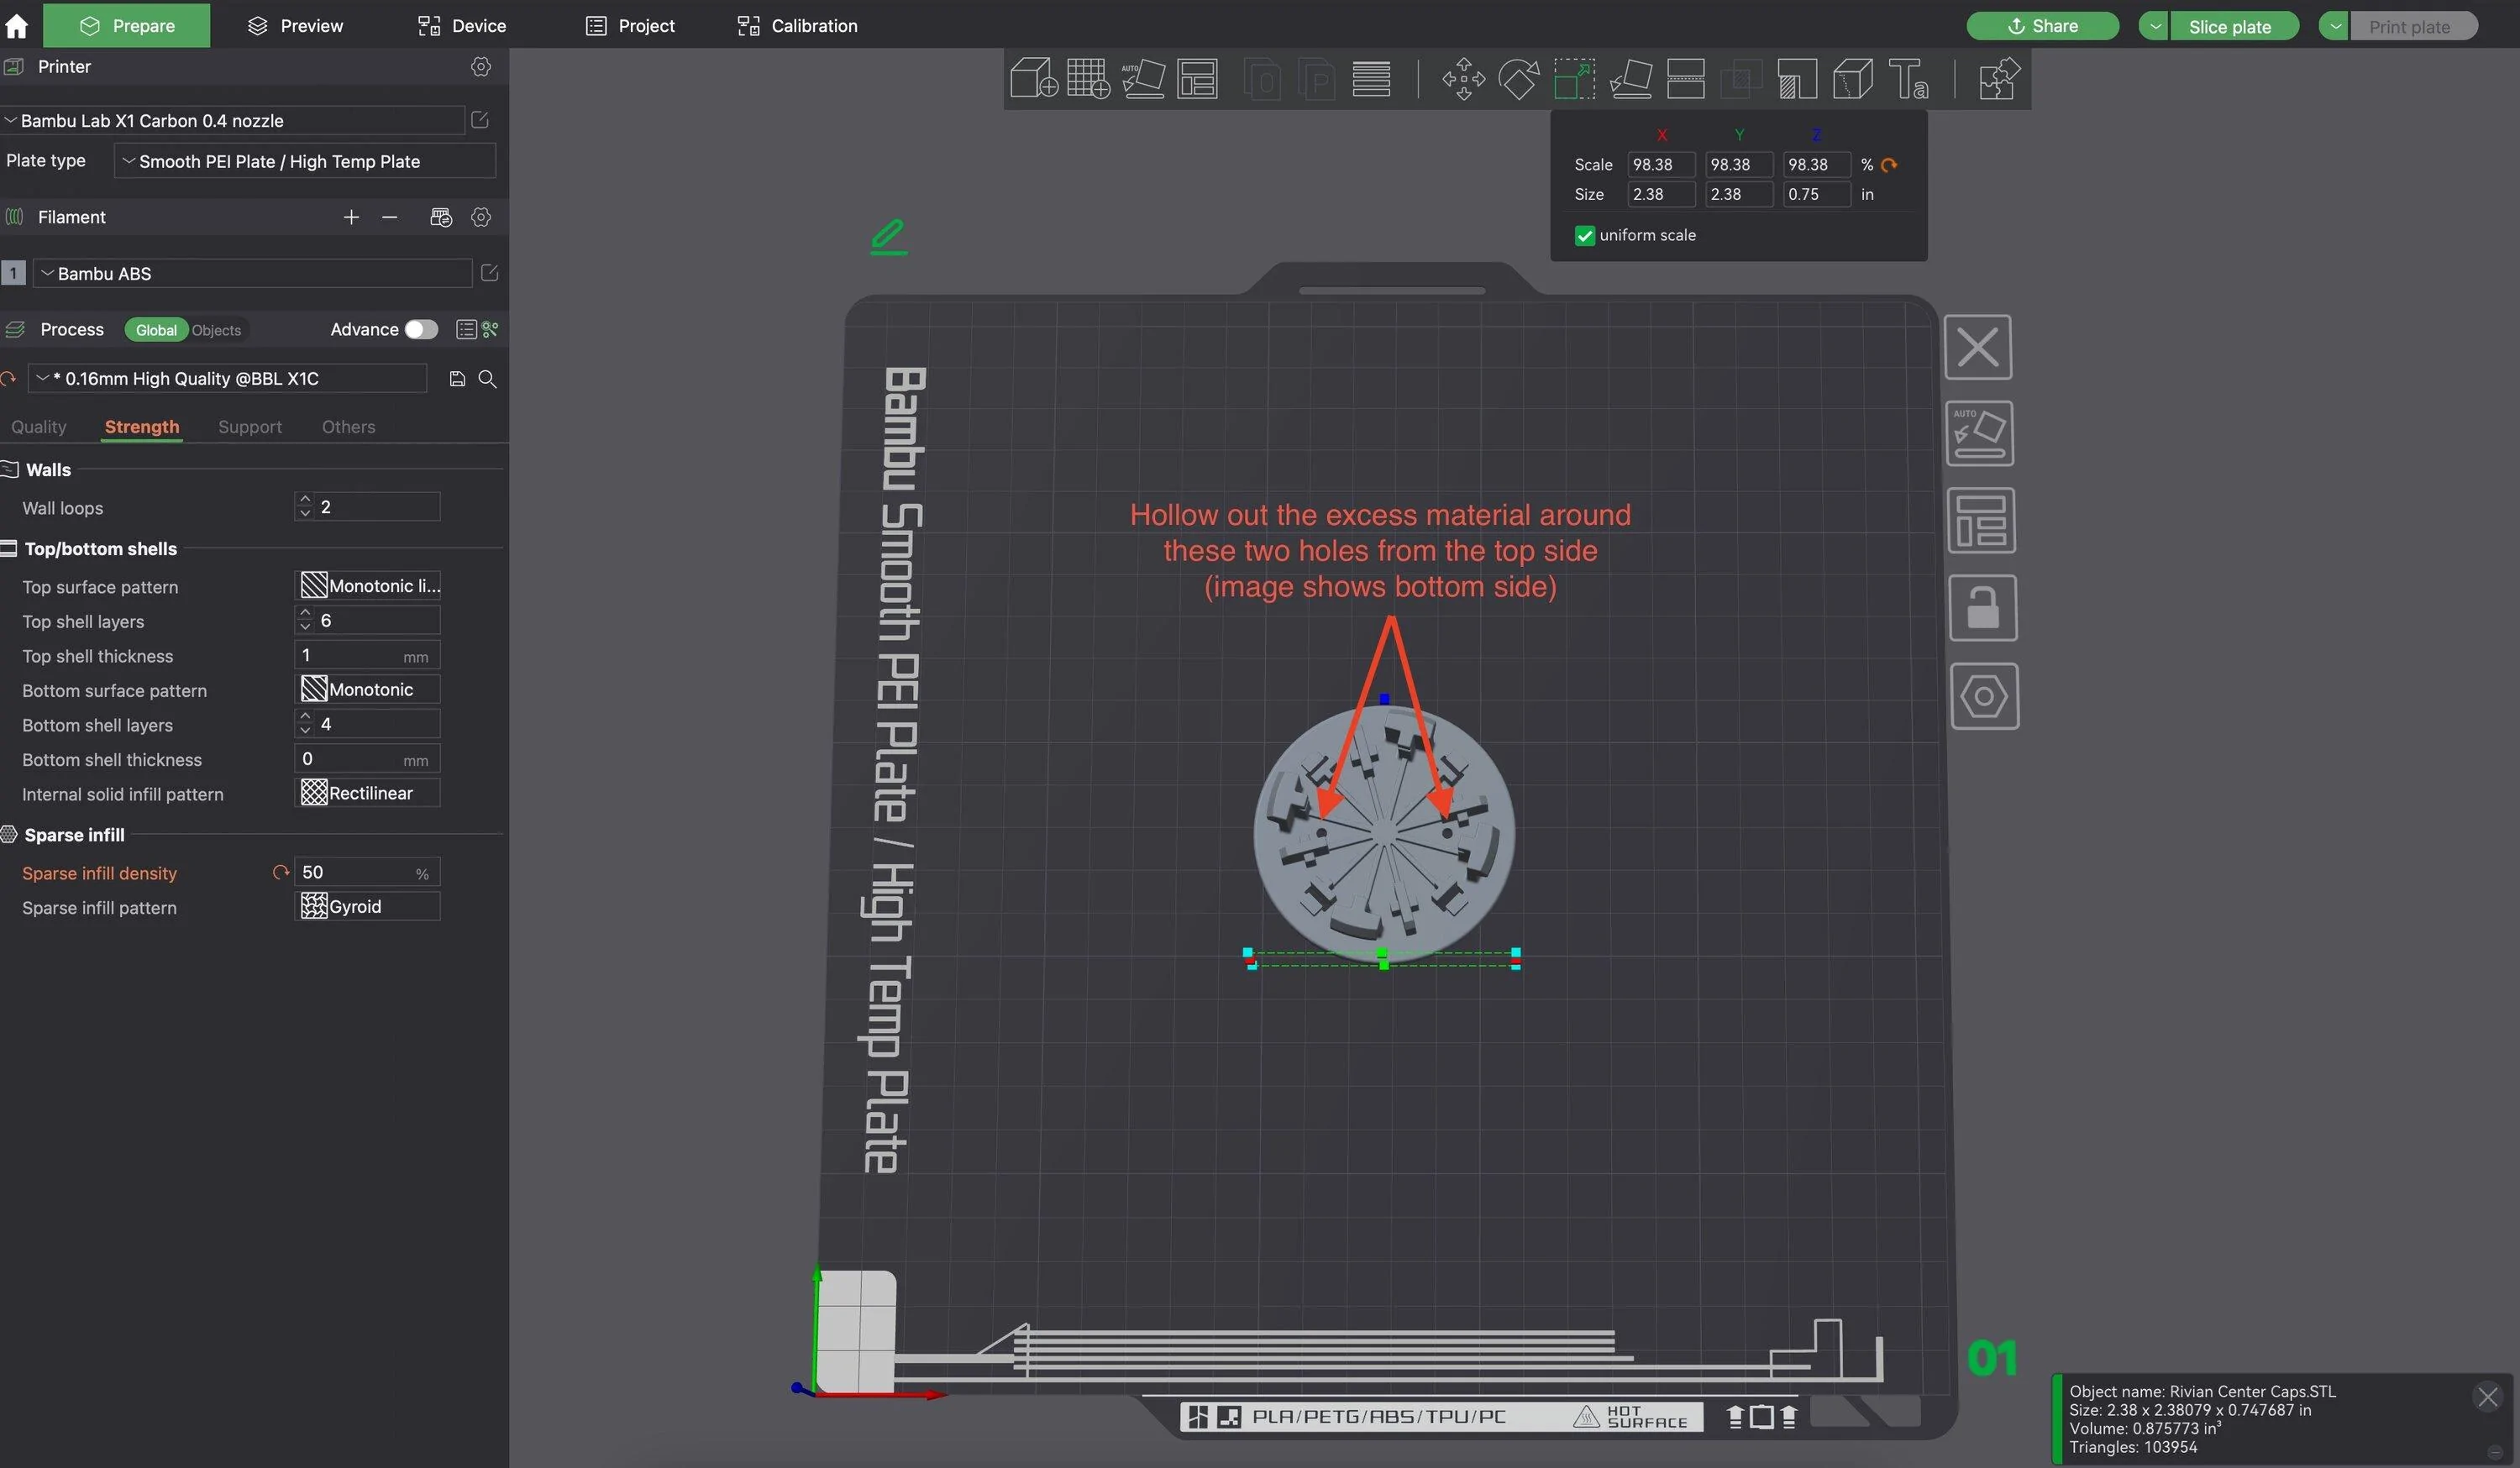Open the Support painting tool
Viewport: 2520px width, 1468px height.
[x=1797, y=78]
